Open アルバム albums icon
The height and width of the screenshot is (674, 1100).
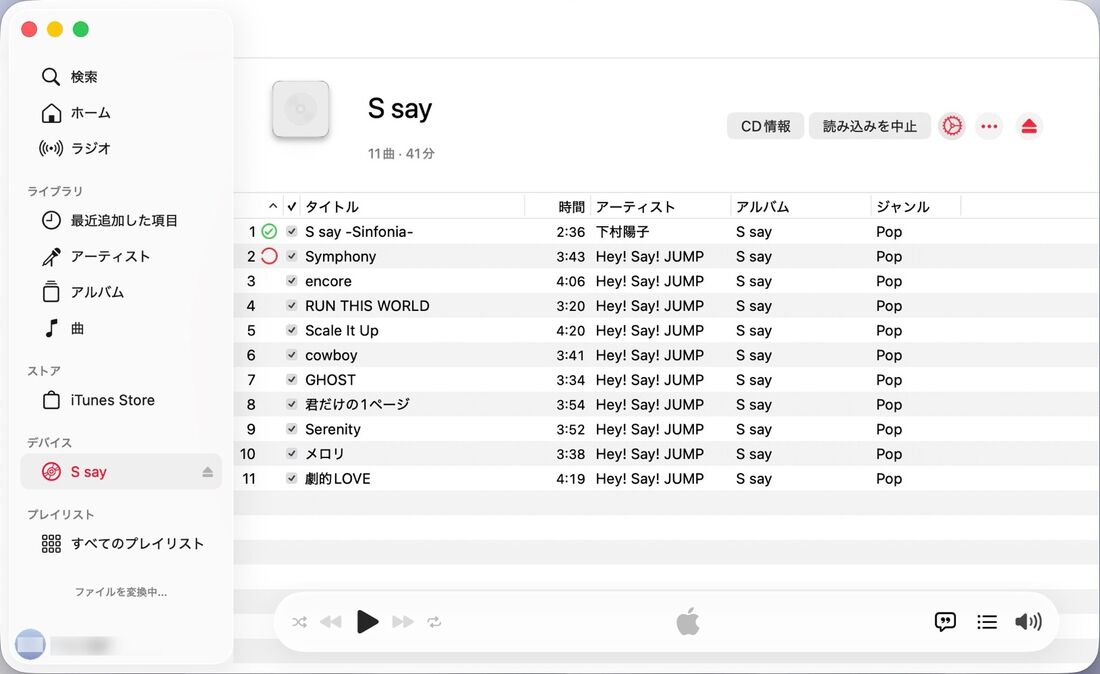(x=51, y=292)
